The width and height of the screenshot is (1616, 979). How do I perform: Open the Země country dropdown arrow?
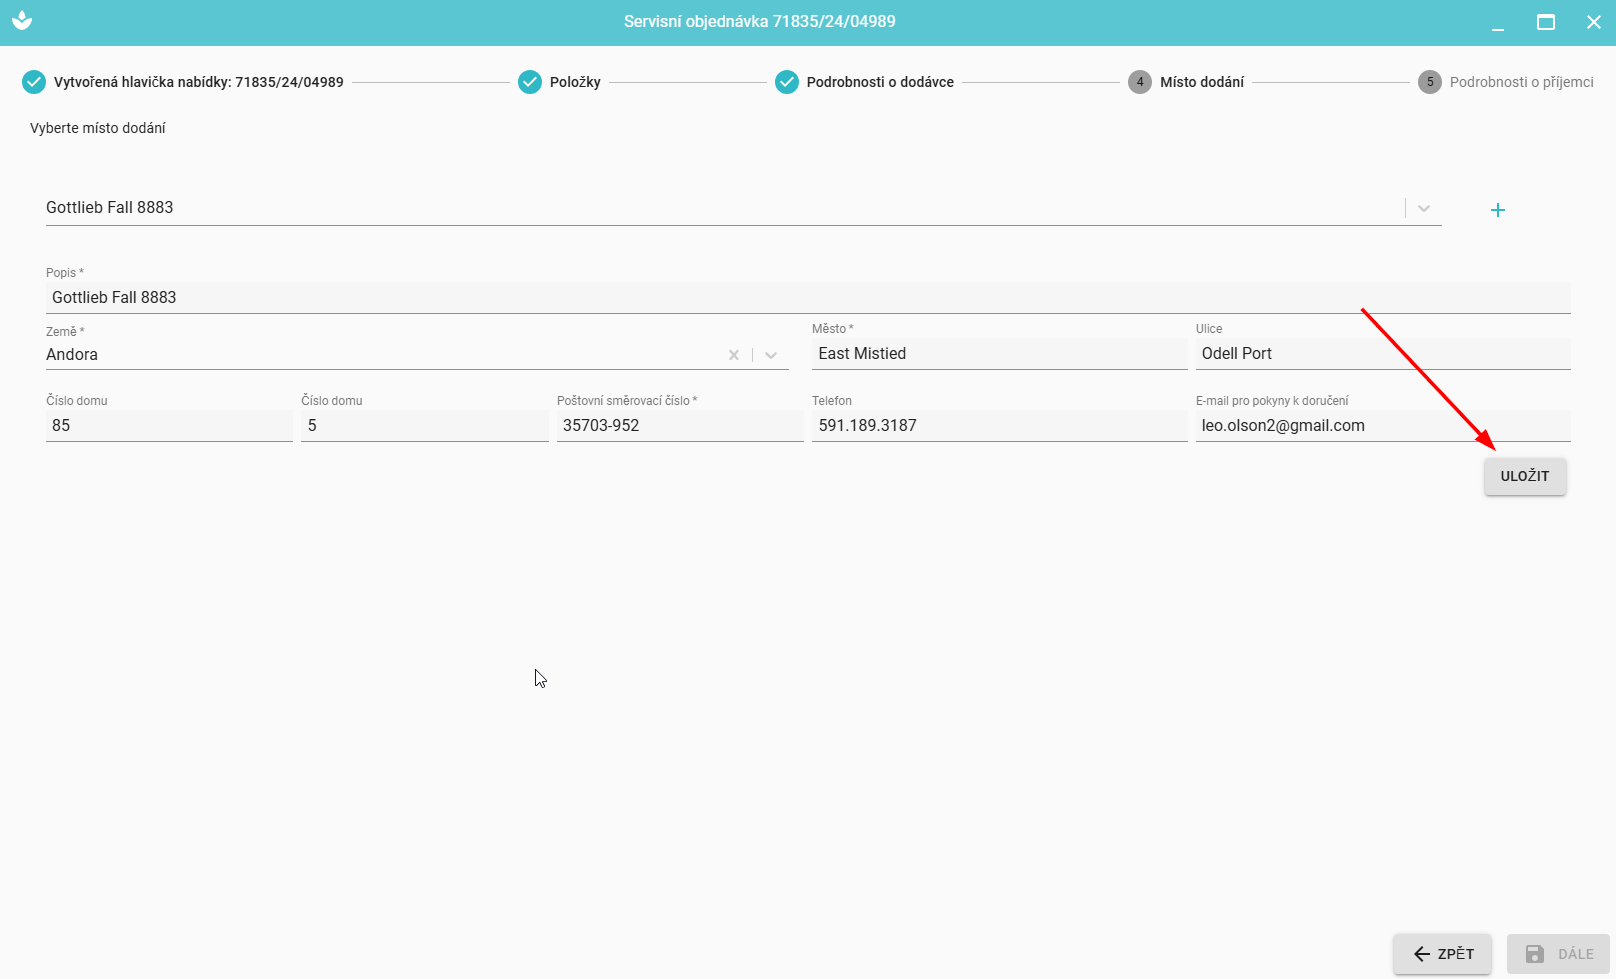(x=771, y=355)
